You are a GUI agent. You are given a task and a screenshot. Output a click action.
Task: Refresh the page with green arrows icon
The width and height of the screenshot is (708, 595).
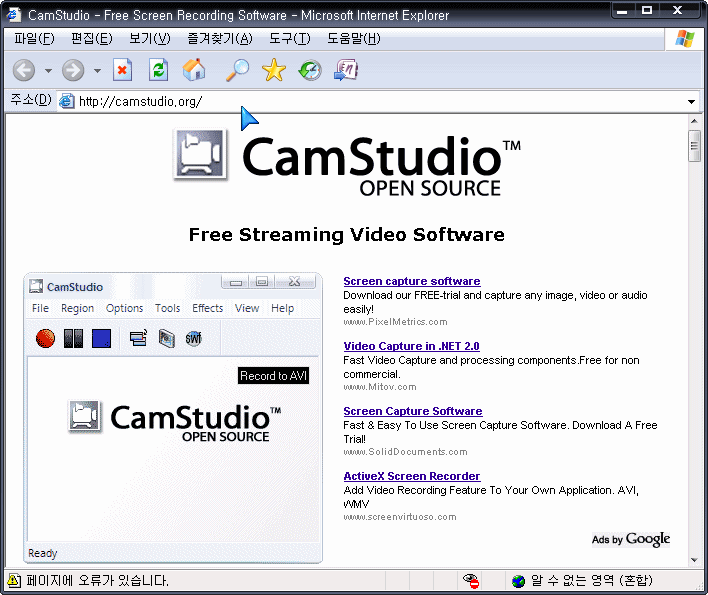pyautogui.click(x=158, y=70)
